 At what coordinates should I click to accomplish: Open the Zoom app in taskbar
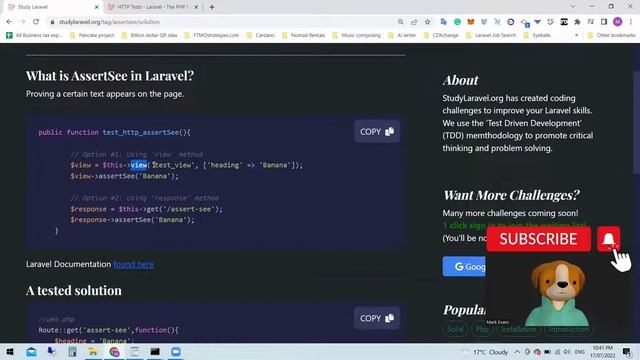click(176, 351)
